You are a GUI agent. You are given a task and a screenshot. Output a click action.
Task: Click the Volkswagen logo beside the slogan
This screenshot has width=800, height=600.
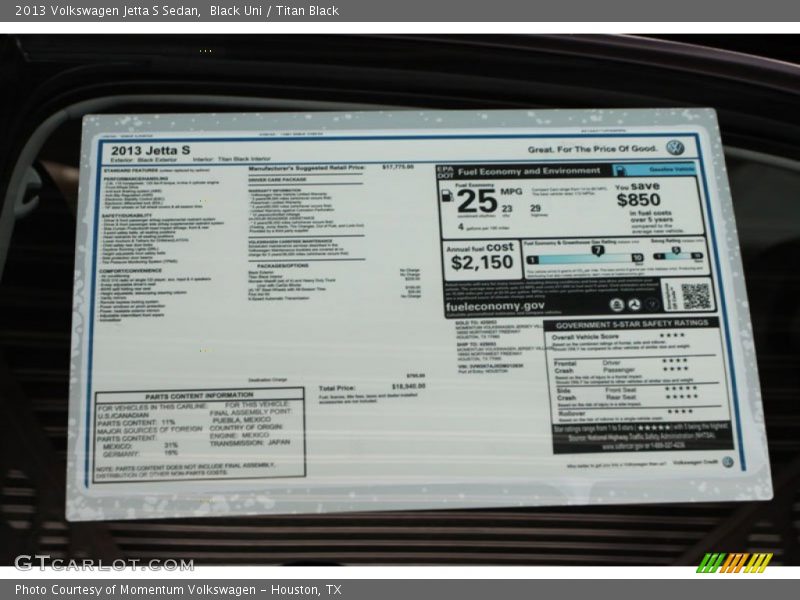tap(675, 147)
